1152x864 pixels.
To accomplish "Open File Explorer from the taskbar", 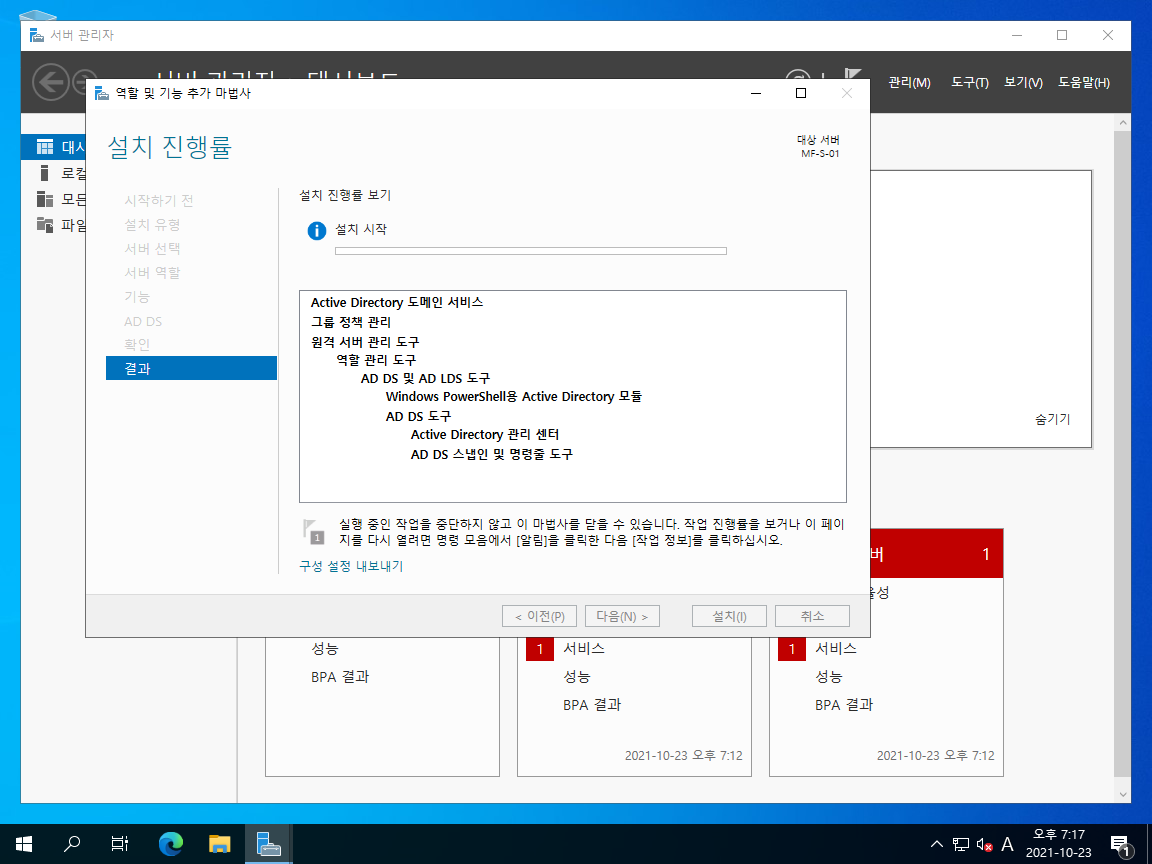I will point(219,843).
